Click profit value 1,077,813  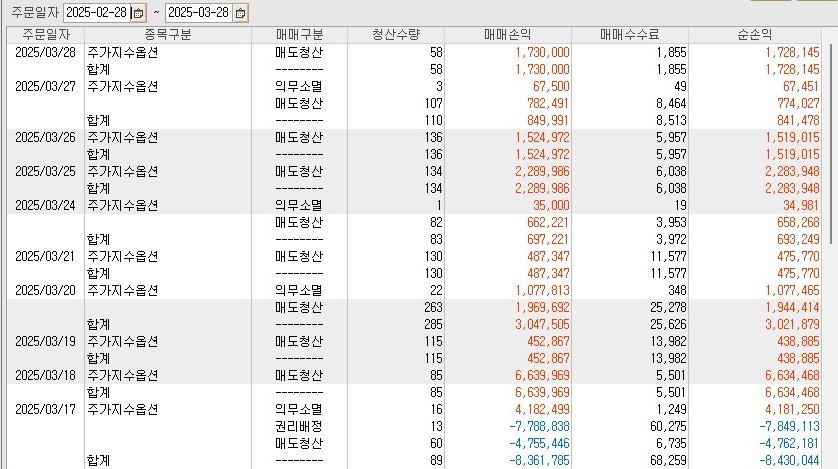542,291
